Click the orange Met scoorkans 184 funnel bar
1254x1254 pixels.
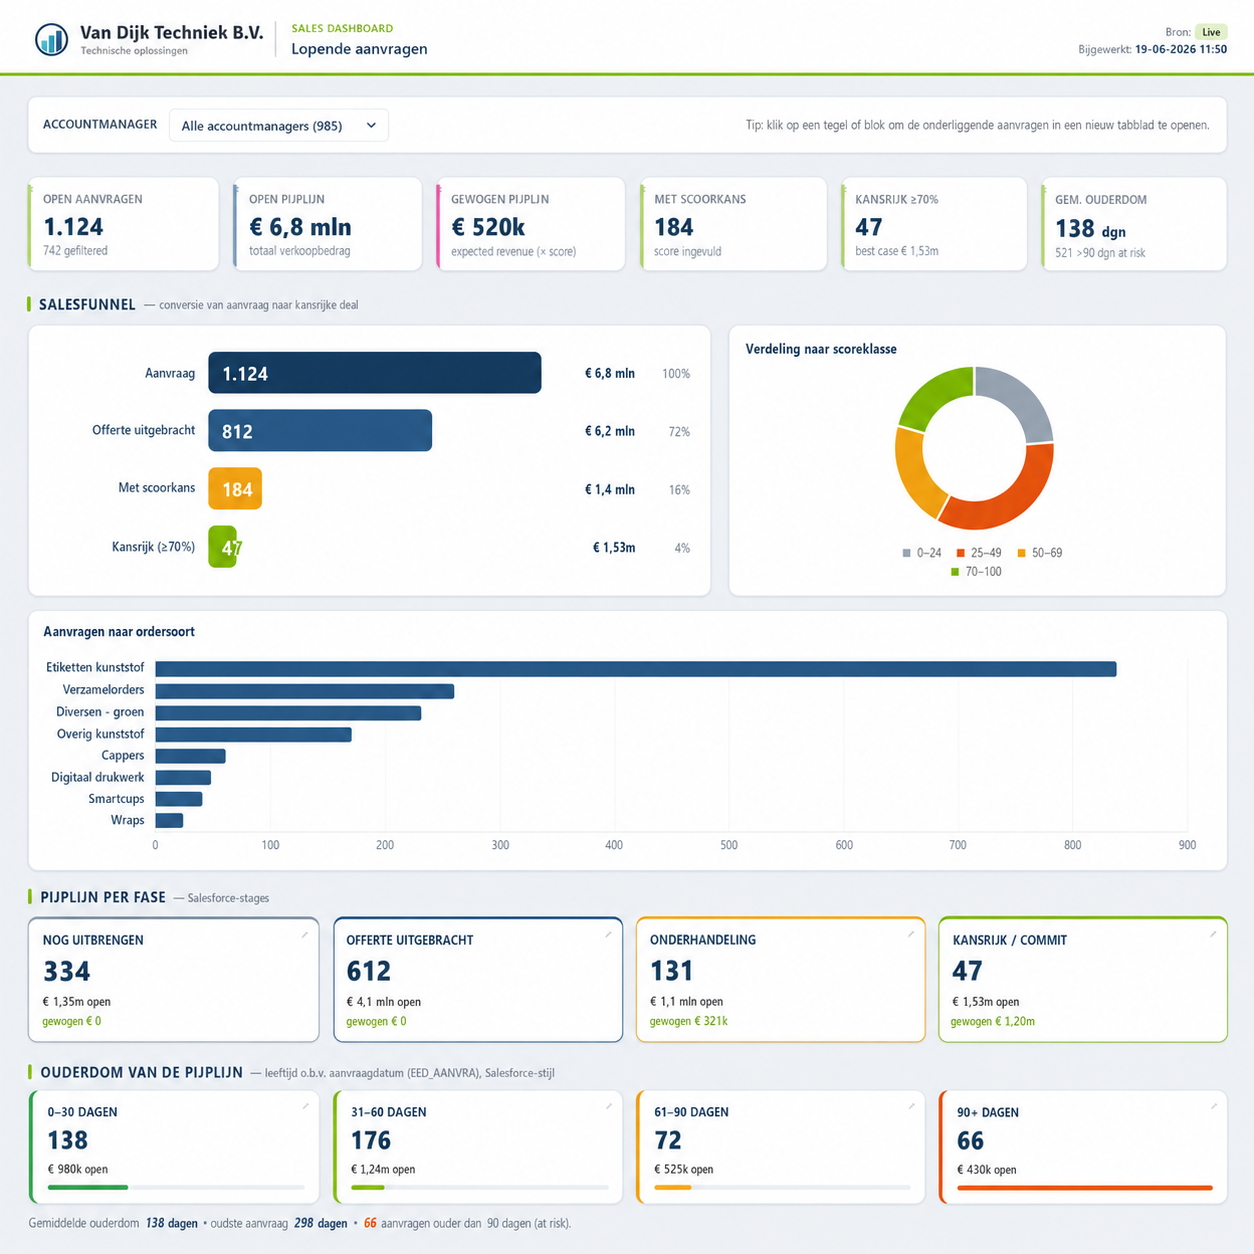pyautogui.click(x=235, y=489)
